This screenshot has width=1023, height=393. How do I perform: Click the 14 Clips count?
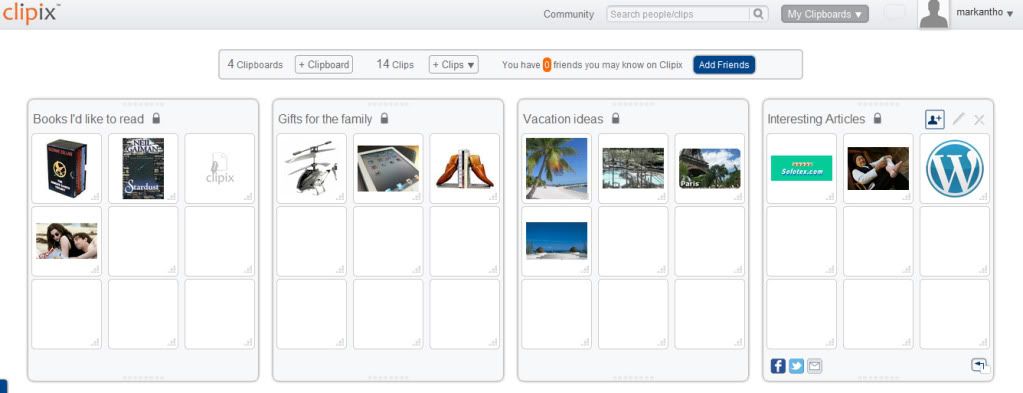pyautogui.click(x=395, y=65)
